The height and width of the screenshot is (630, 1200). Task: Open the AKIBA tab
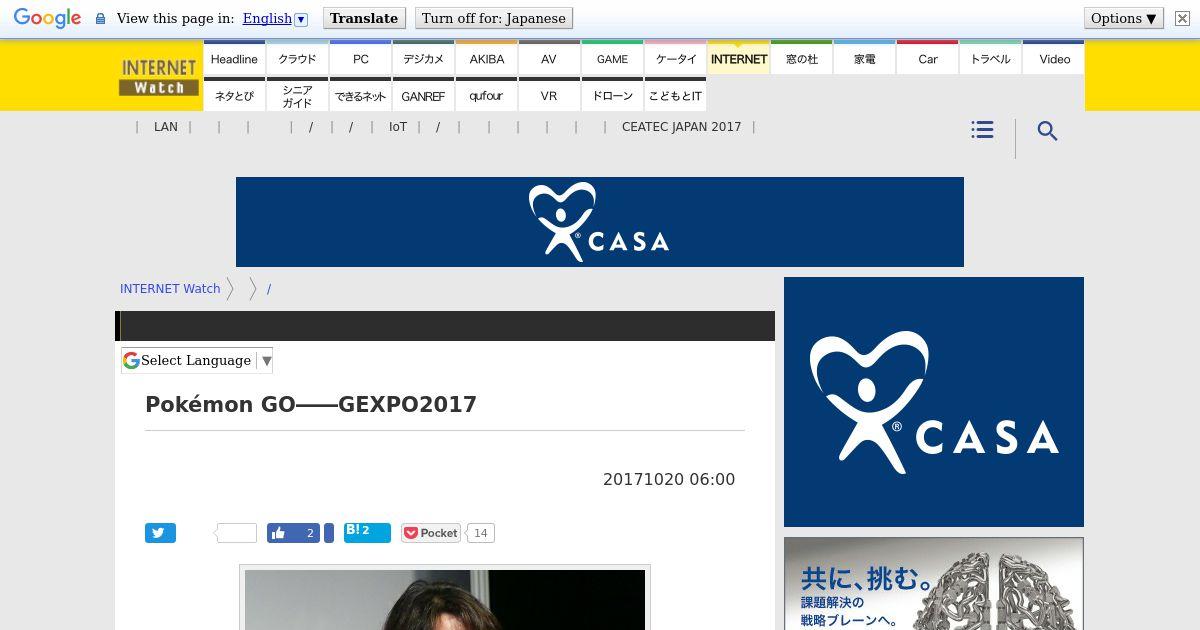point(486,58)
